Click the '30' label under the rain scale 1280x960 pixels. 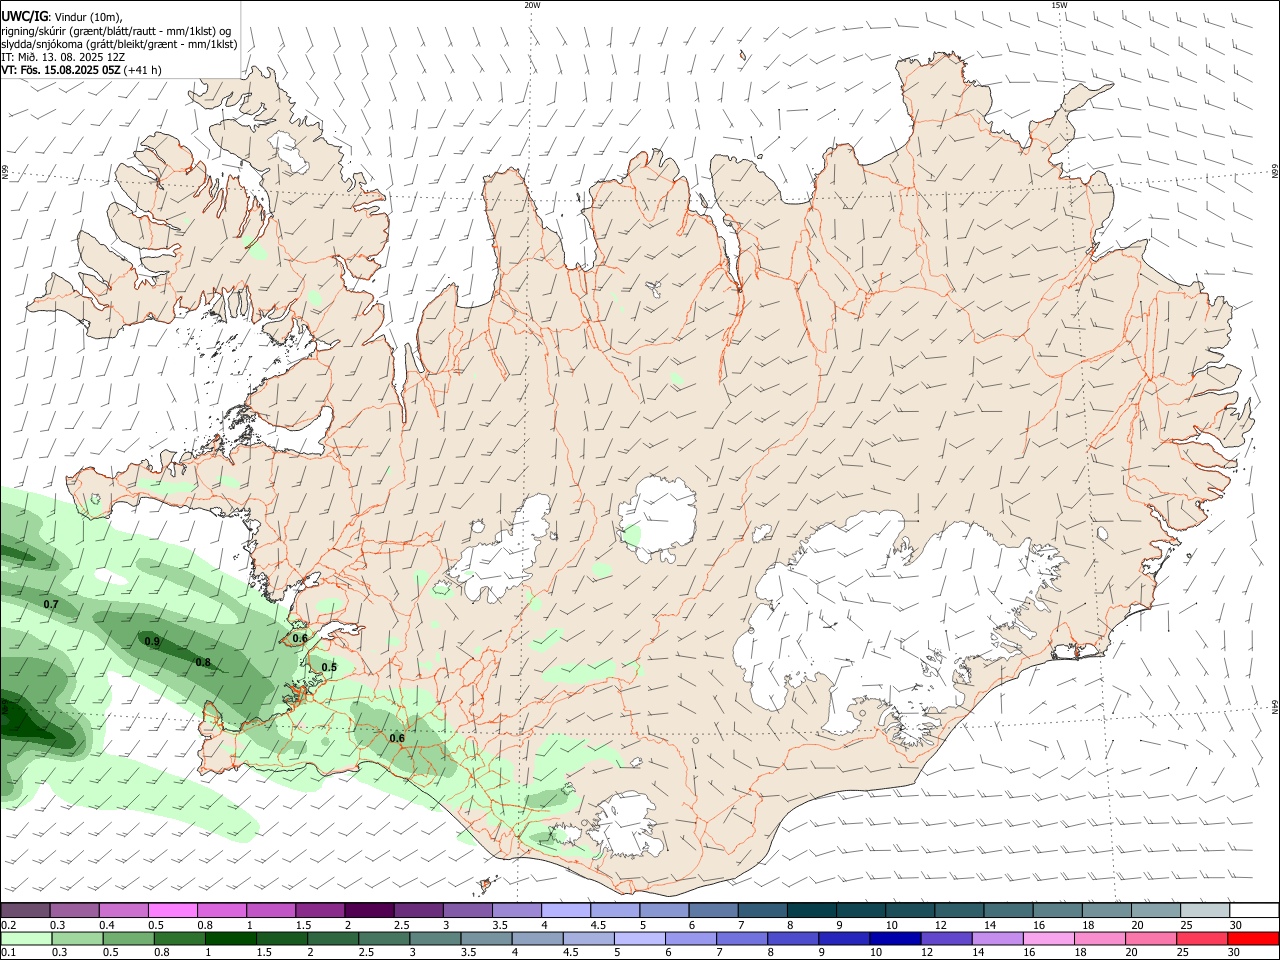tap(1234, 953)
